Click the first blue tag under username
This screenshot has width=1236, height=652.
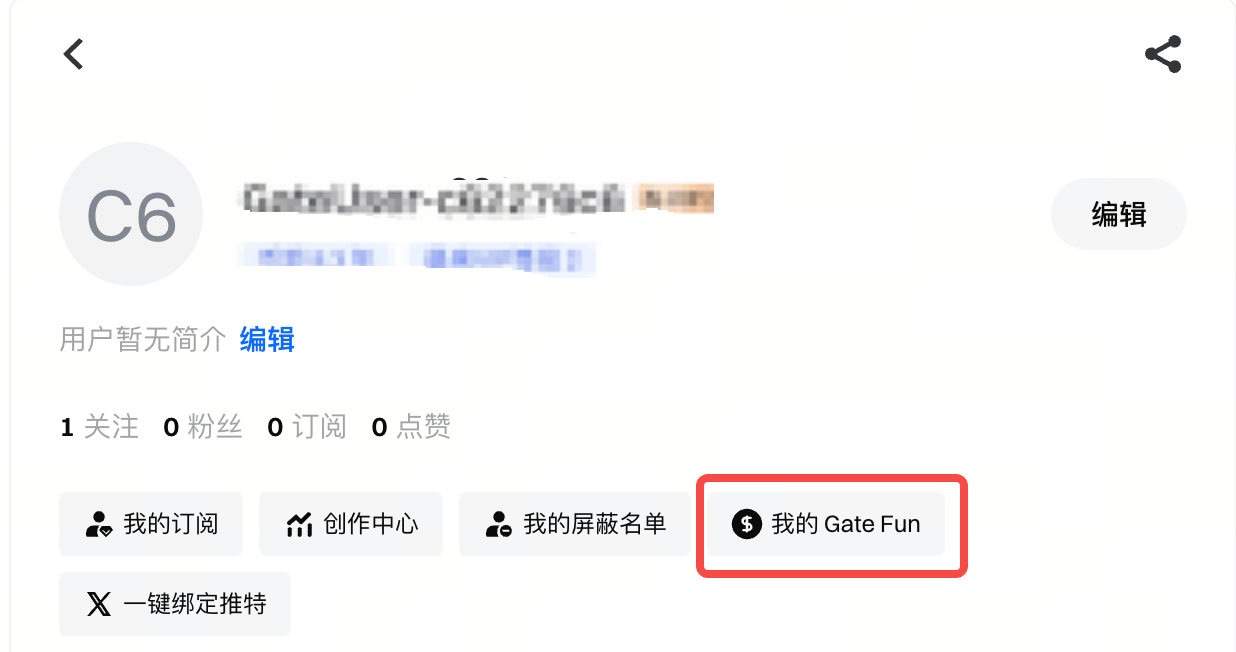[315, 258]
